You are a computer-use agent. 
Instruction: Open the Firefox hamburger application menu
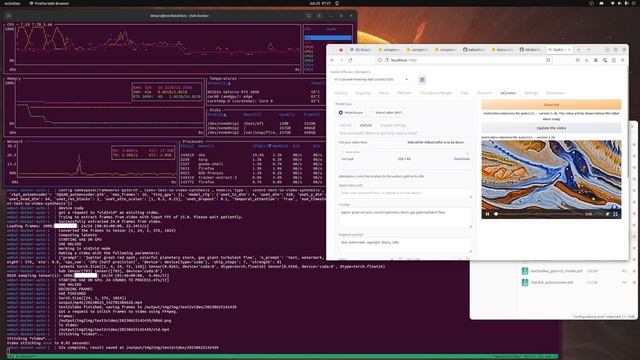pos(623,60)
